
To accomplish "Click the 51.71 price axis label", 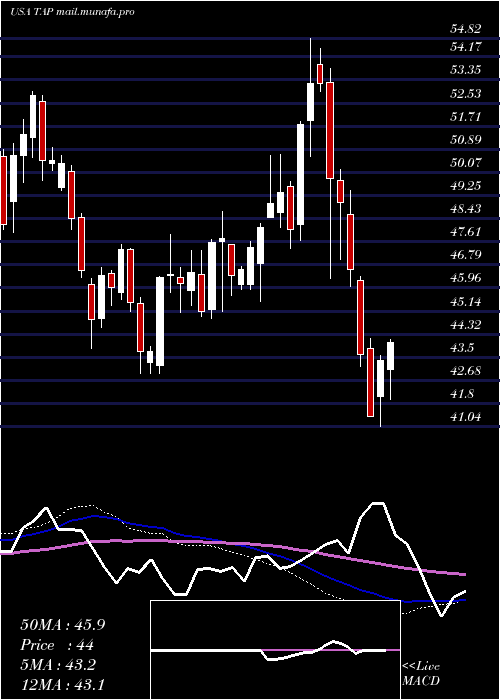I will pos(466,117).
